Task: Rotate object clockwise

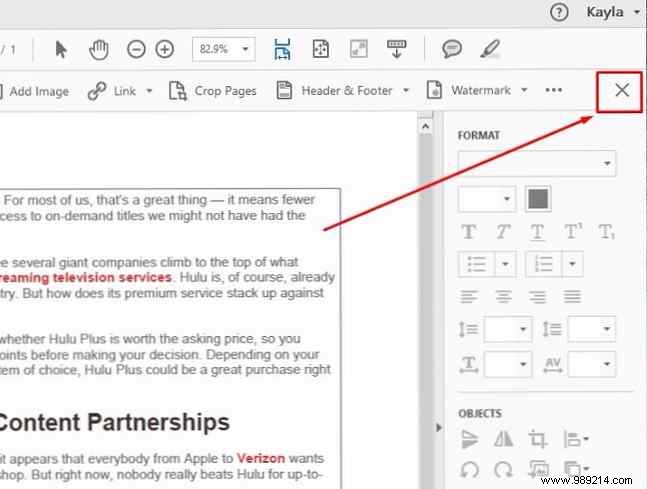Action: [x=503, y=470]
